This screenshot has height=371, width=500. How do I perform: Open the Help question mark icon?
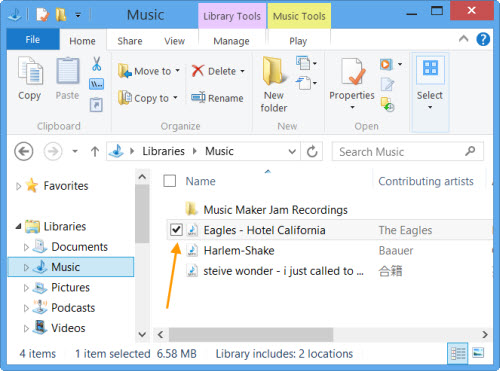pyautogui.click(x=483, y=40)
